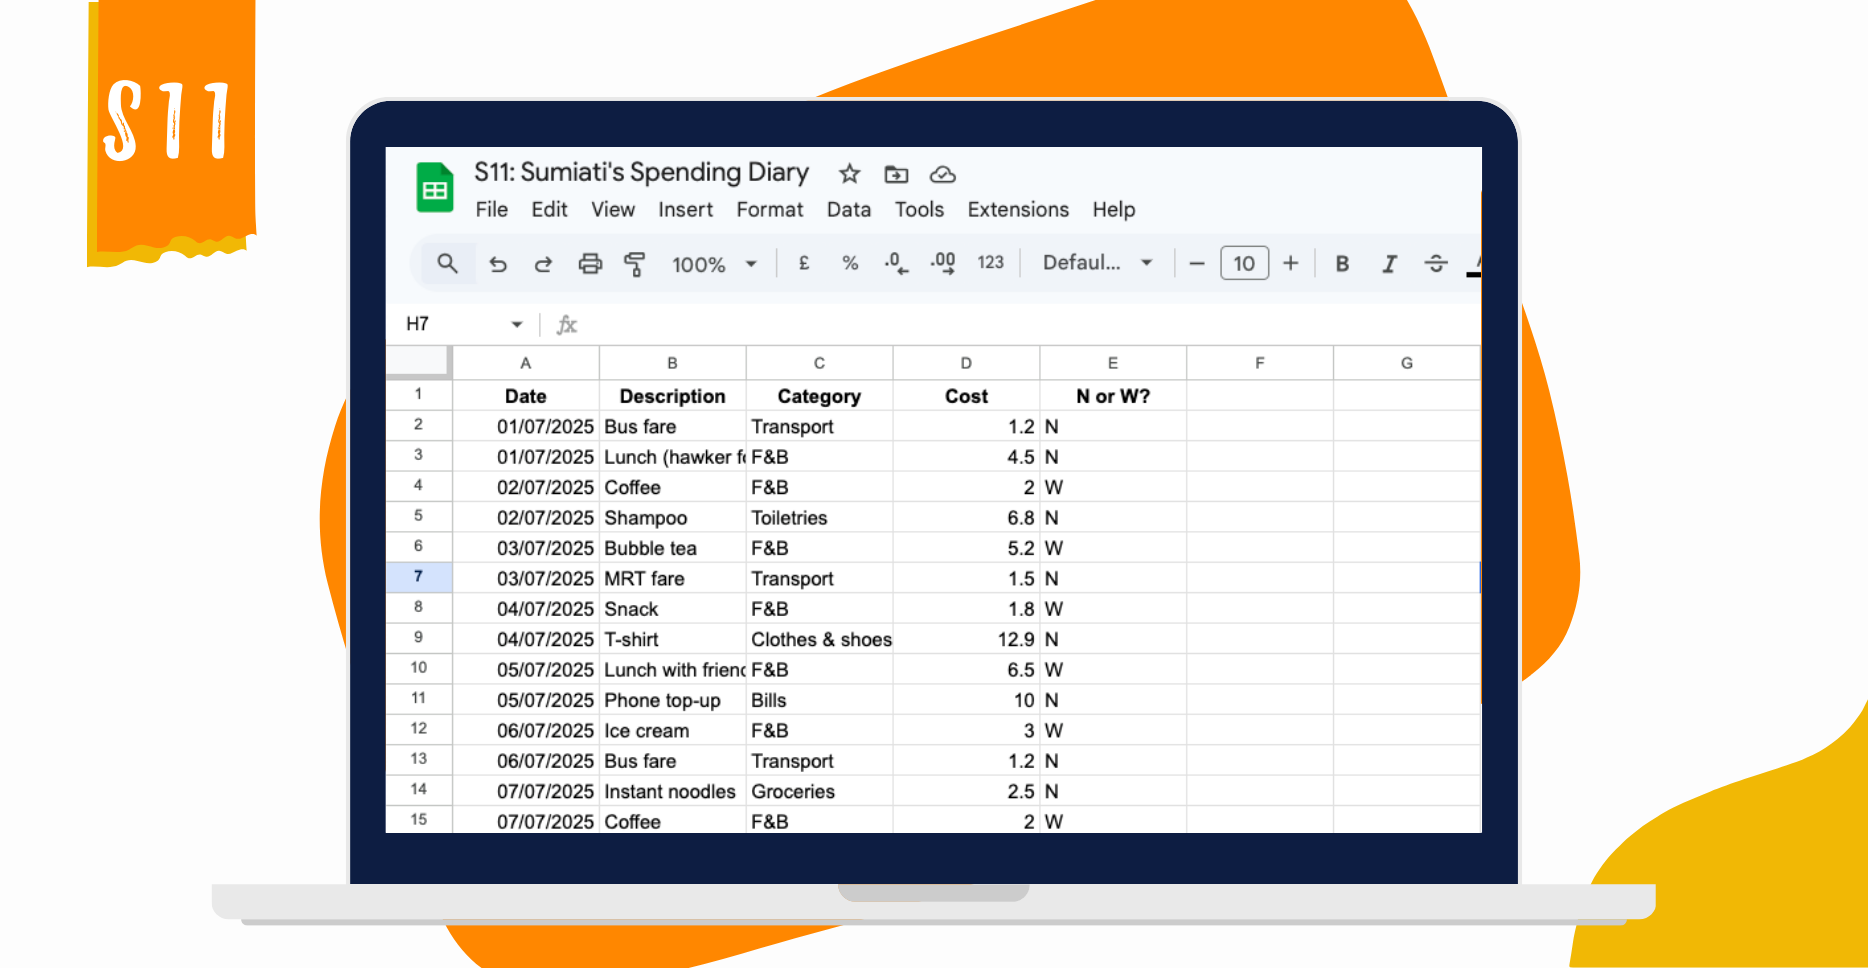This screenshot has height=968, width=1868.
Task: Open the Print icon
Action: [x=589, y=263]
